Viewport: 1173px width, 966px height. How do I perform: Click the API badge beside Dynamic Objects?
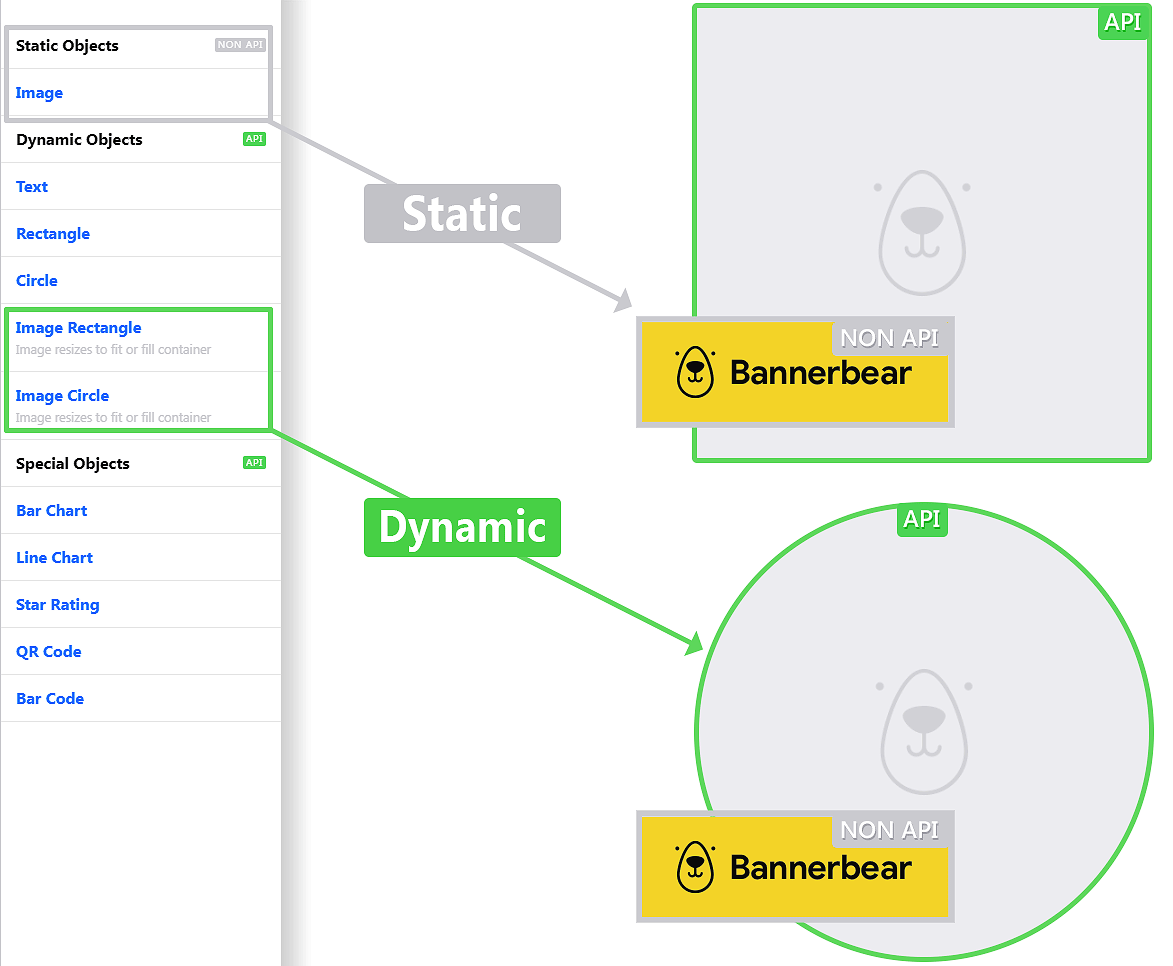tap(254, 139)
